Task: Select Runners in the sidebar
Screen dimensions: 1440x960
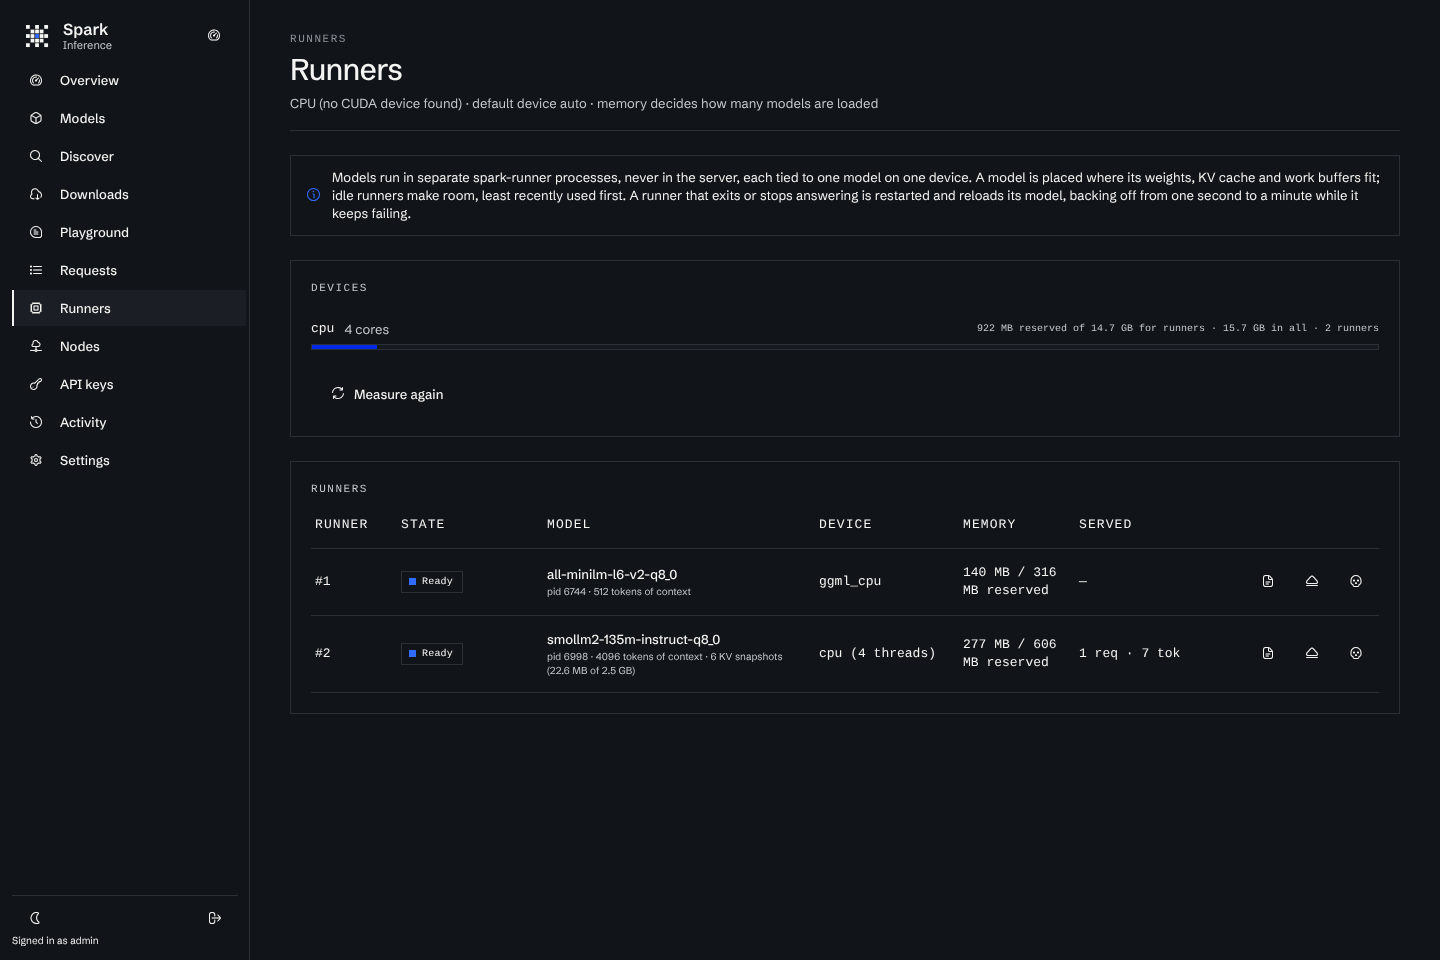Action: point(129,308)
